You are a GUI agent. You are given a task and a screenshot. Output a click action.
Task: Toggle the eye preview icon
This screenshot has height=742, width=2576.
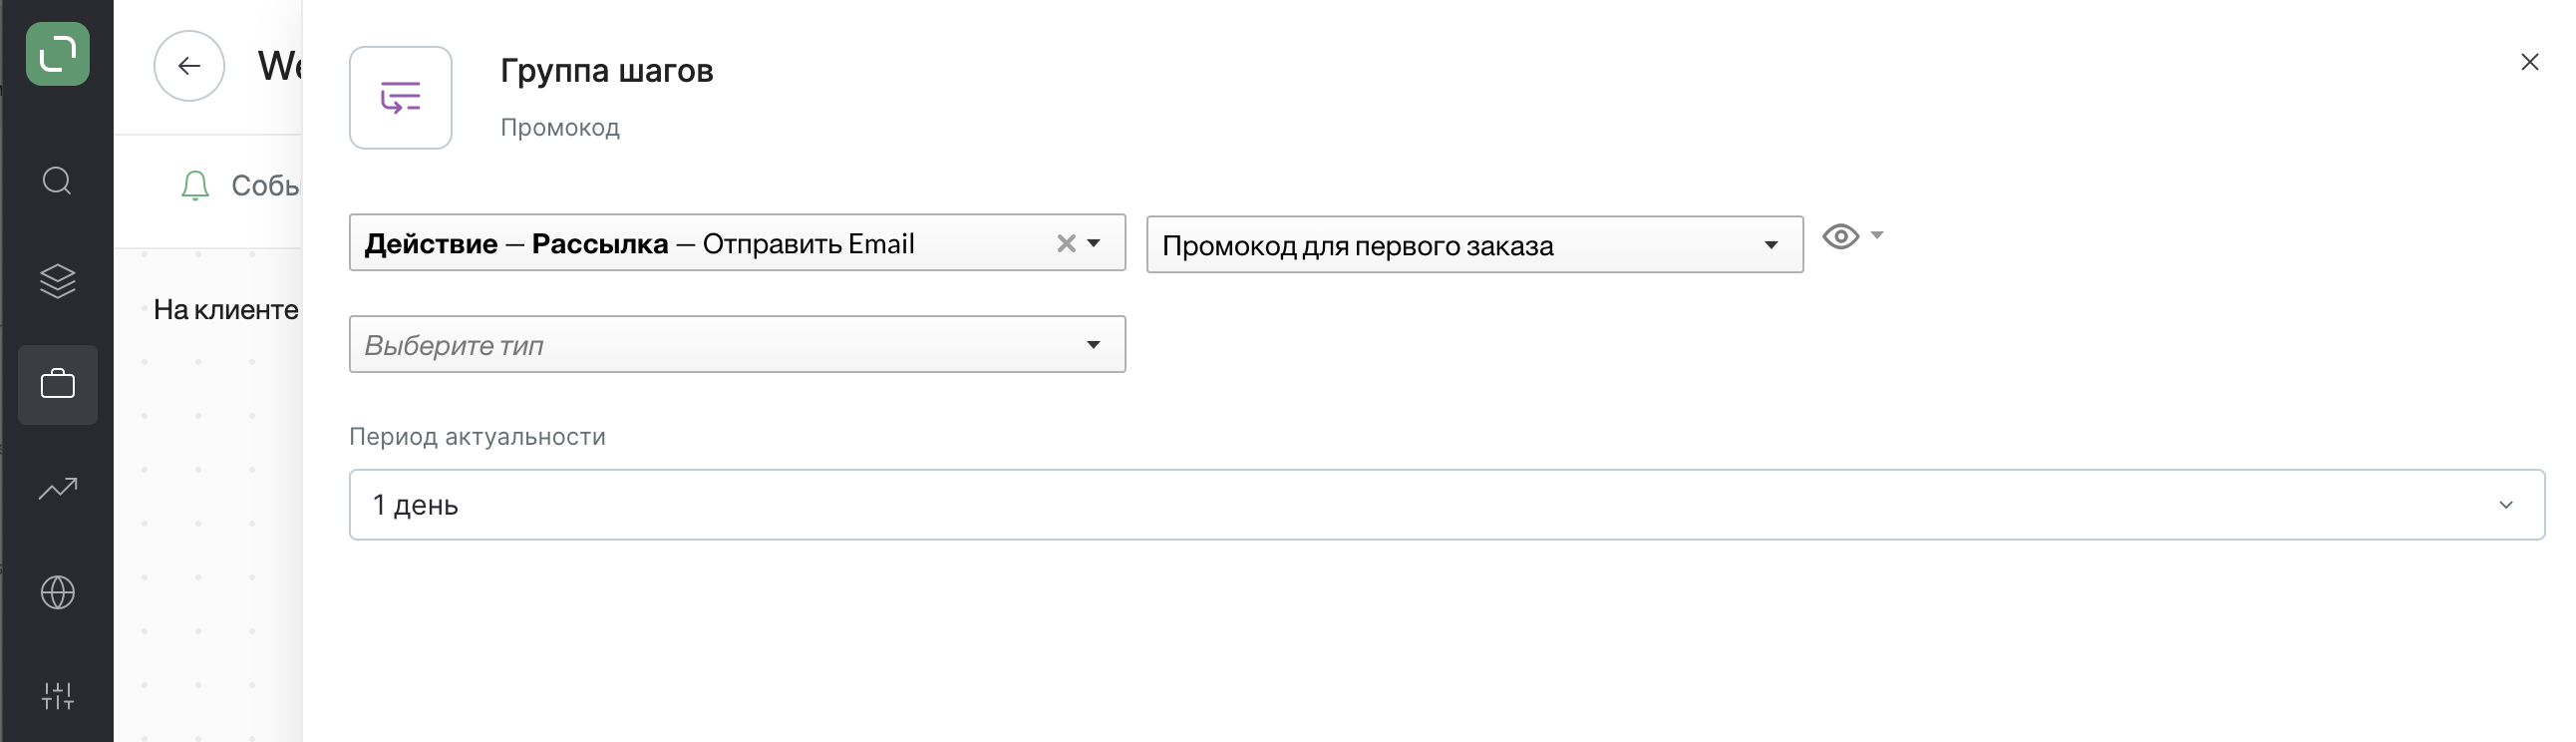1840,237
